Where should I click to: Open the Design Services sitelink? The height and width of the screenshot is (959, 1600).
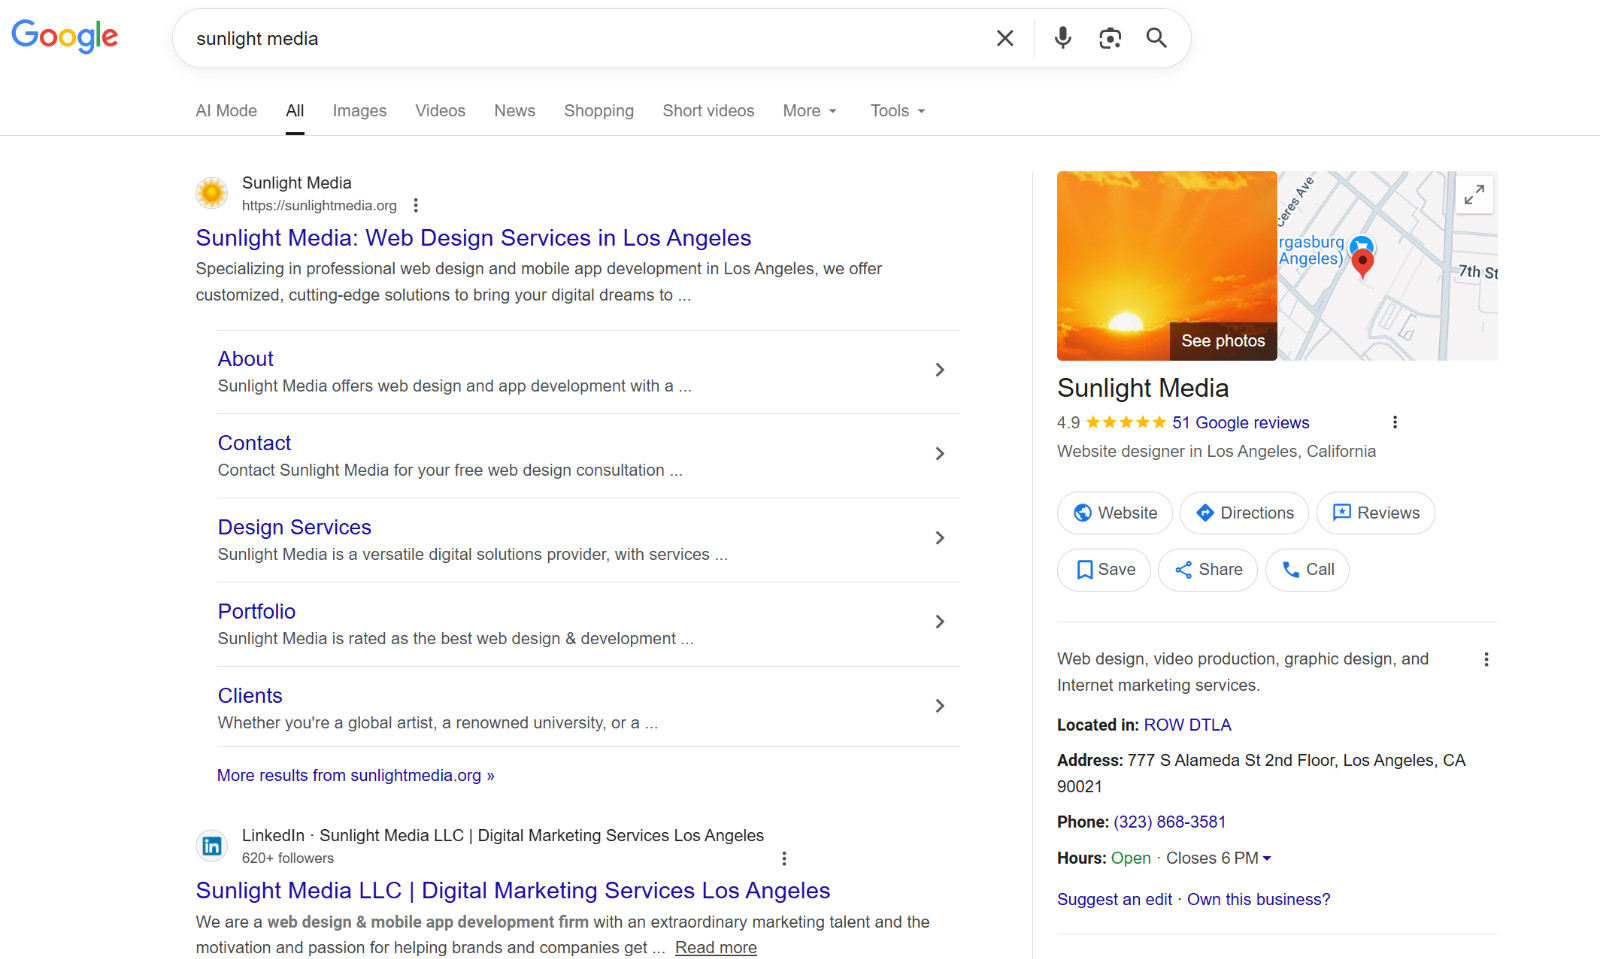point(295,527)
